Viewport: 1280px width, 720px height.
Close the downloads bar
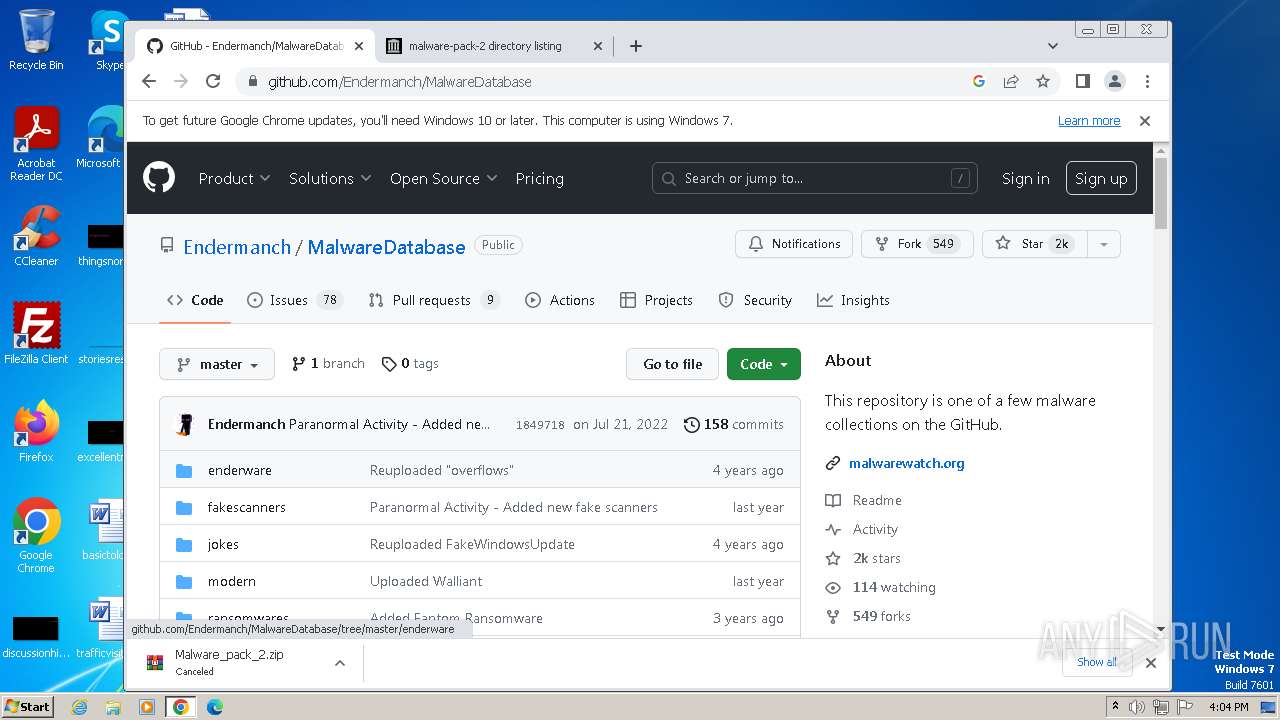pos(1151,662)
